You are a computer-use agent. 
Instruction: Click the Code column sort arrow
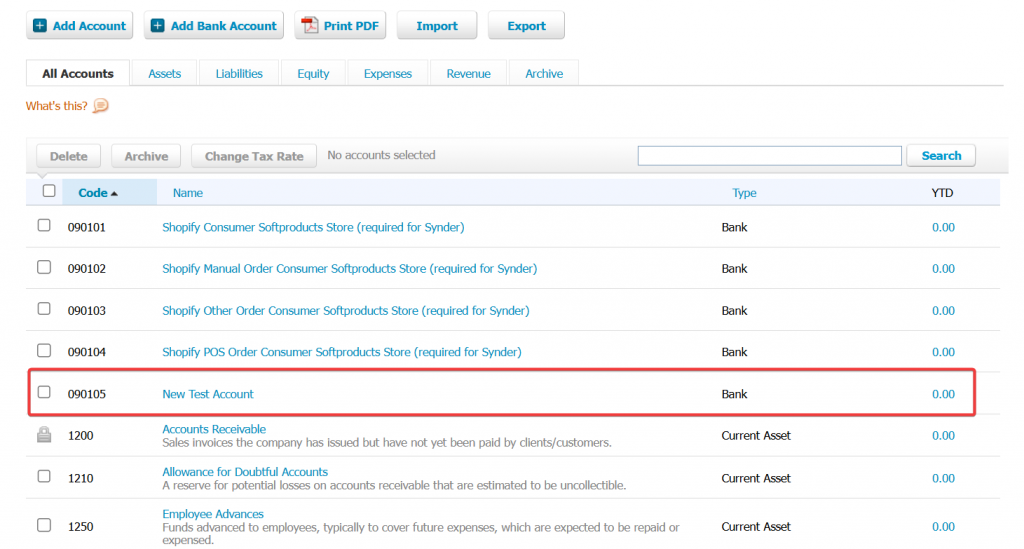pyautogui.click(x=114, y=193)
